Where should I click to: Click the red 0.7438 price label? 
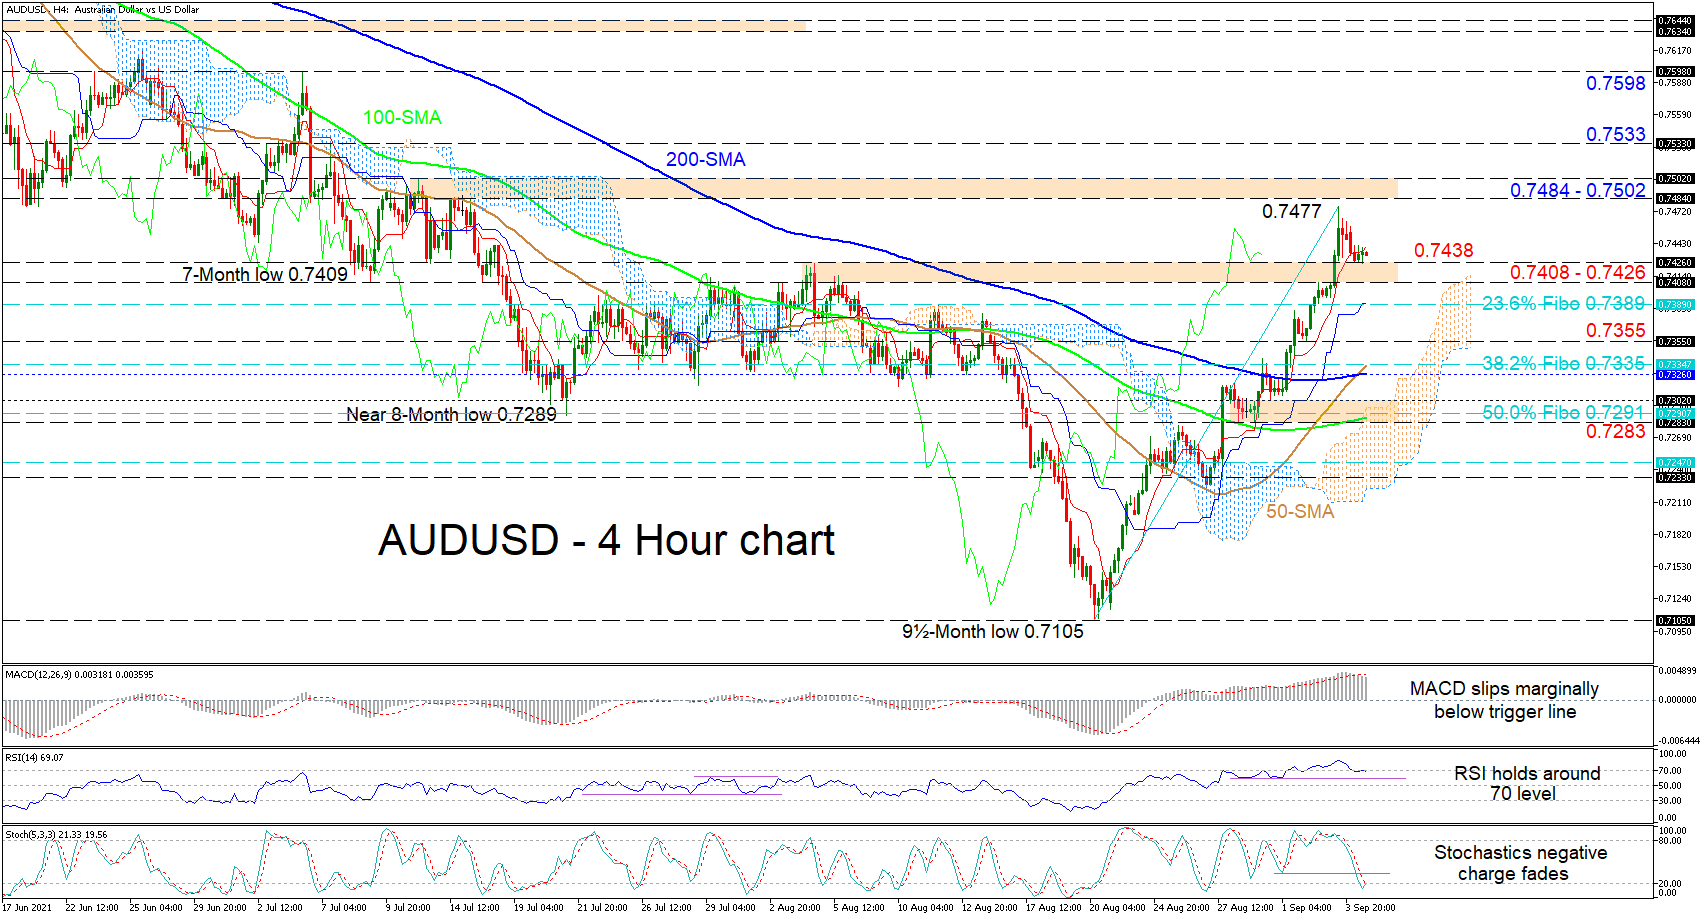point(1444,250)
